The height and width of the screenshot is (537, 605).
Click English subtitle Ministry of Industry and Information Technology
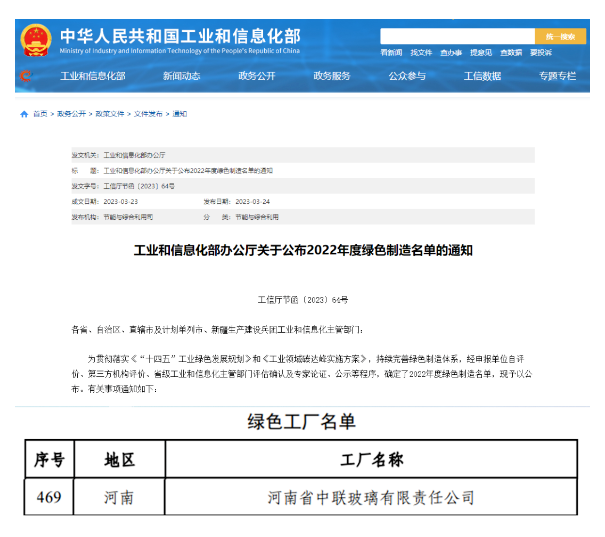click(179, 51)
